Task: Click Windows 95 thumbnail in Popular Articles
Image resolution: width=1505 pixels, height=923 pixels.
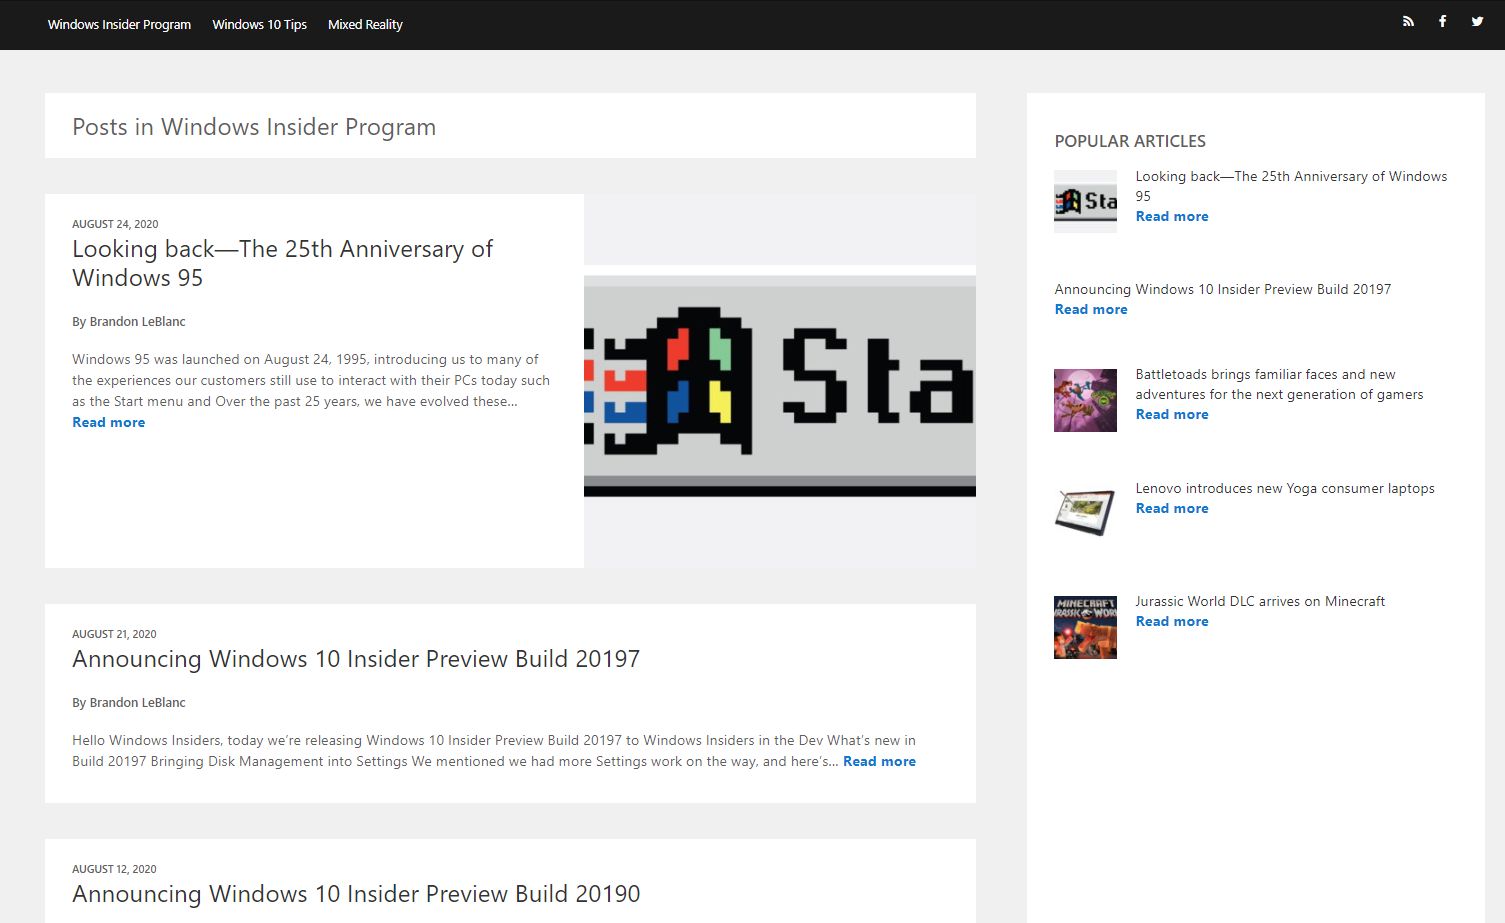Action: (x=1085, y=201)
